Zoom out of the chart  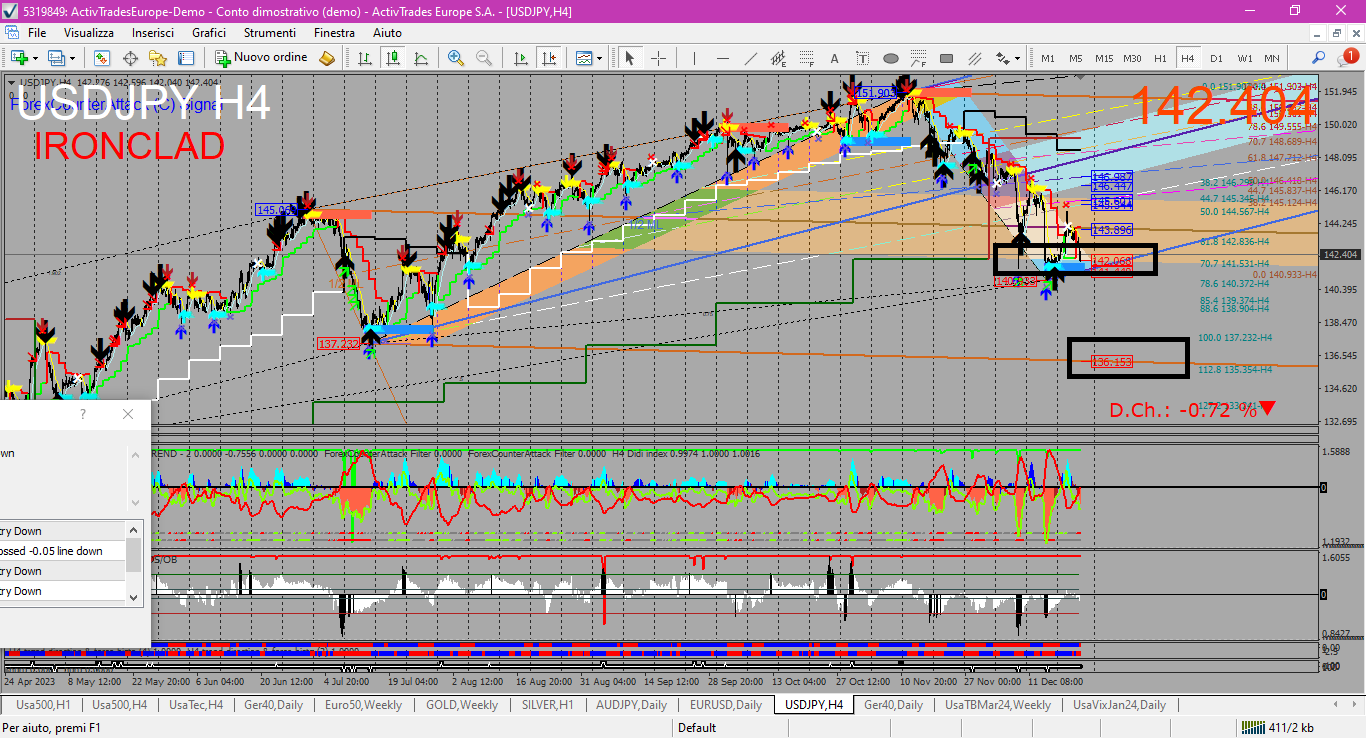[484, 58]
